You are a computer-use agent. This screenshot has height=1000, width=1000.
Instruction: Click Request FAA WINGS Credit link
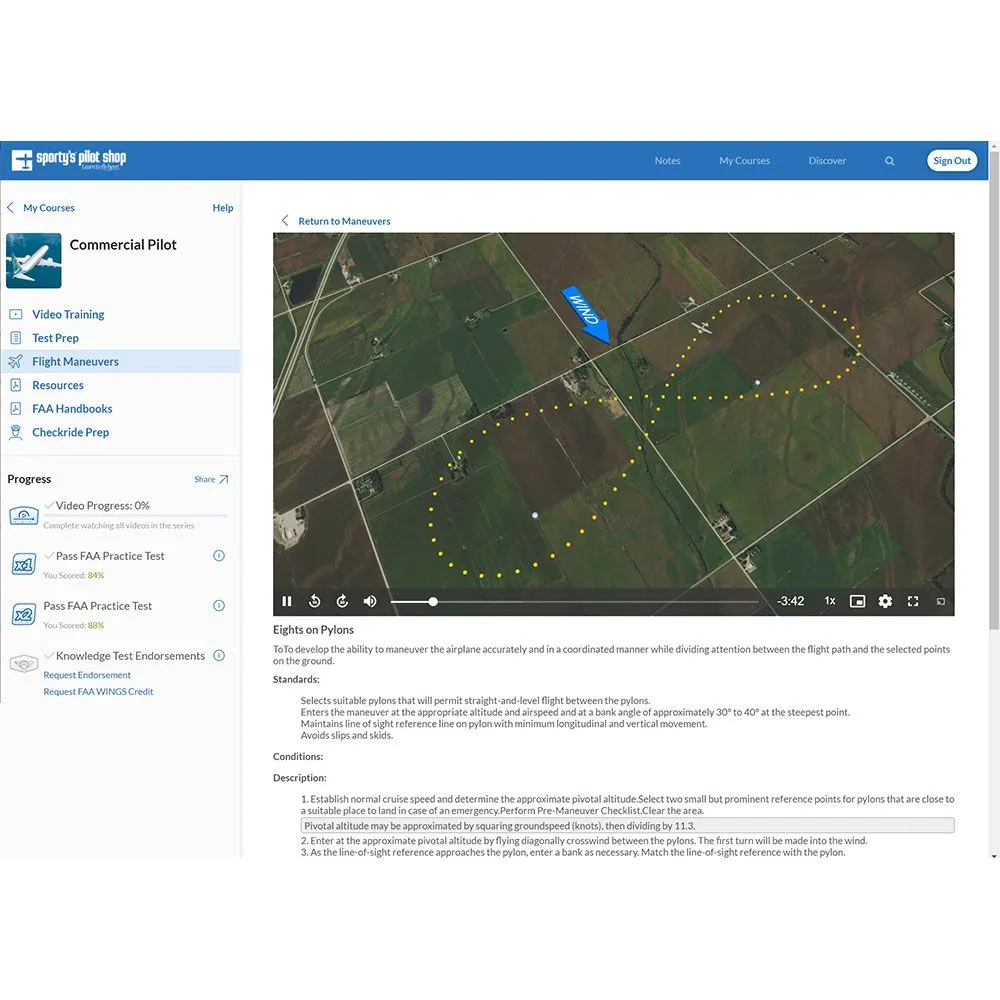98,691
